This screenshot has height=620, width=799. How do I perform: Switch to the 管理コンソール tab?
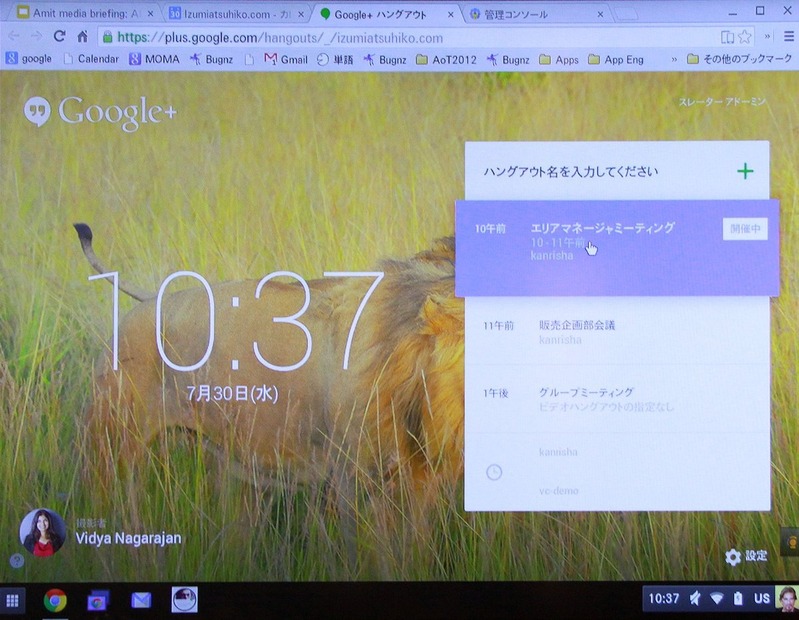tap(537, 14)
